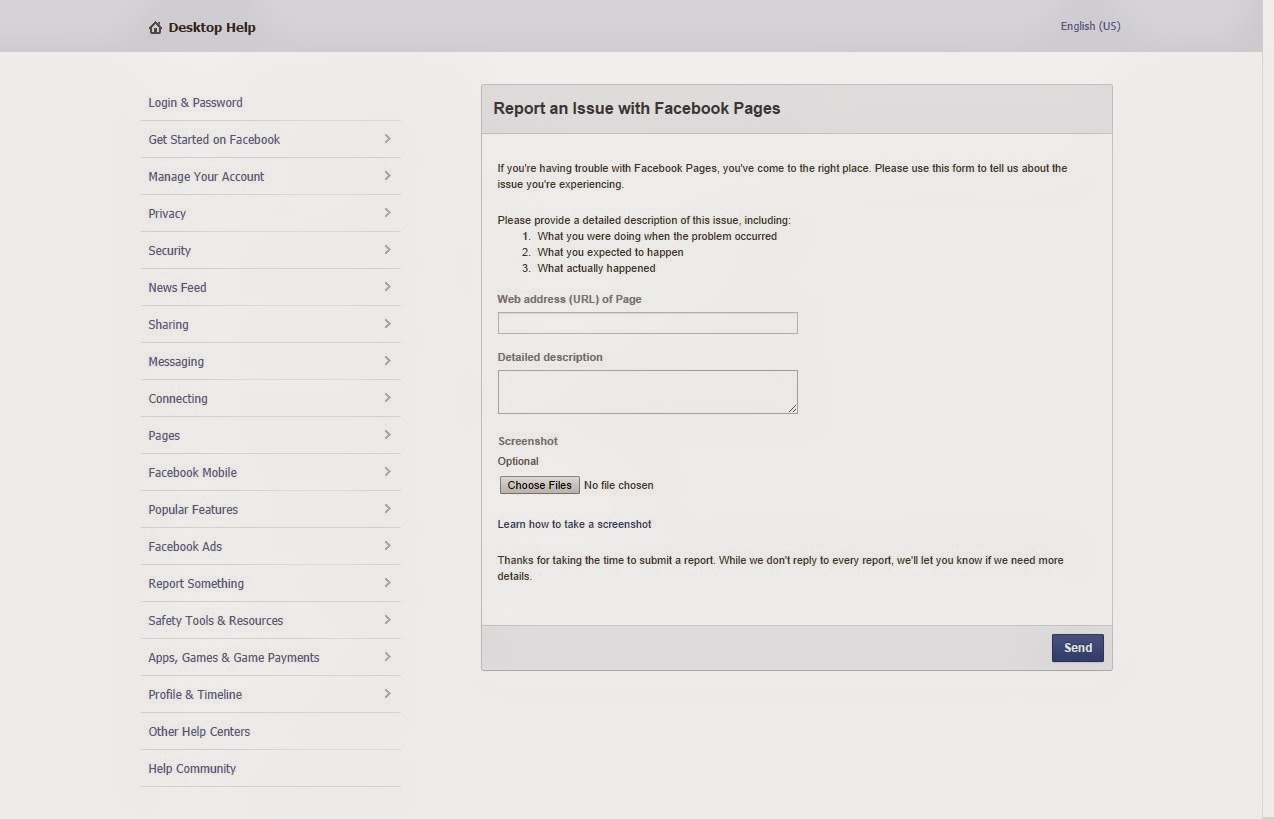This screenshot has width=1274, height=819.
Task: Expand the Facebook Ads chevron
Action: pos(387,546)
